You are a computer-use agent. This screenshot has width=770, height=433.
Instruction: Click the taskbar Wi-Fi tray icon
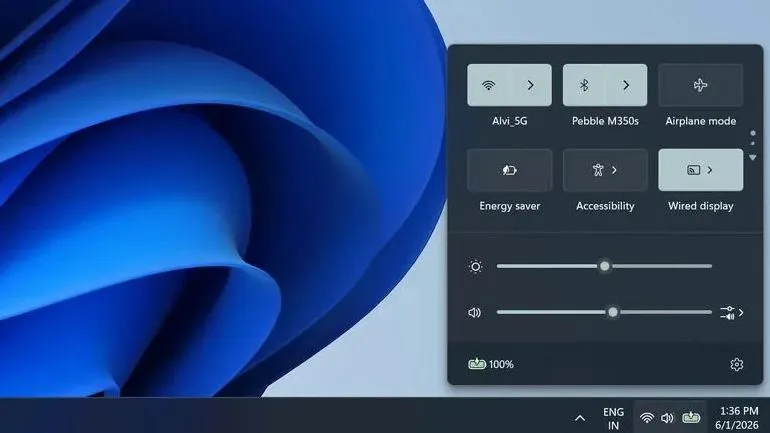(647, 418)
